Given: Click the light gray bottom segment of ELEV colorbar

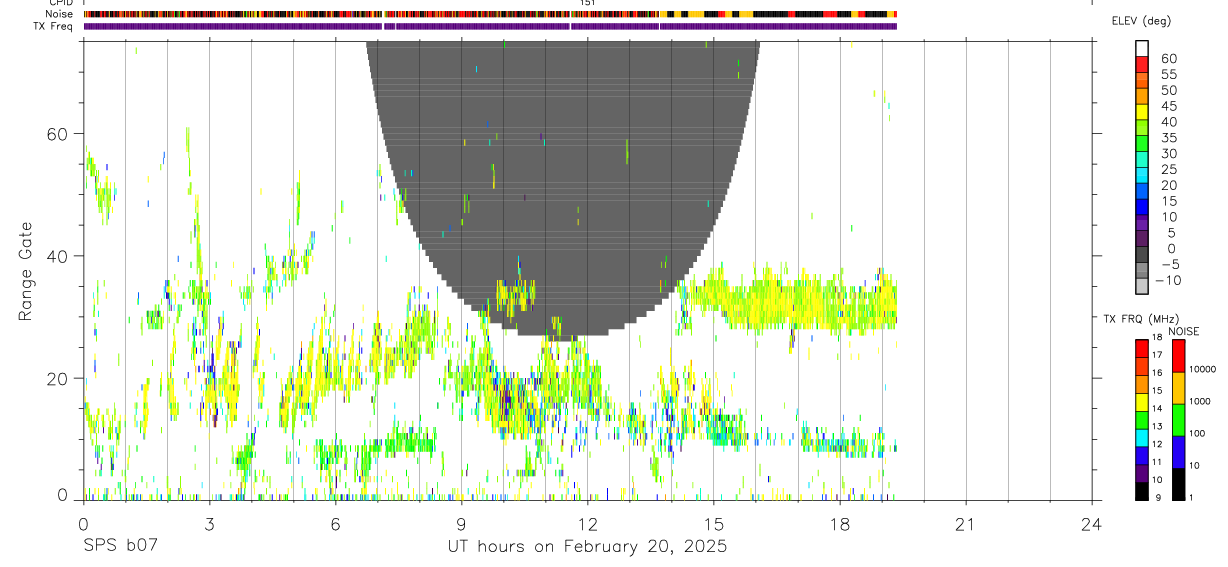Looking at the screenshot, I should point(1141,287).
